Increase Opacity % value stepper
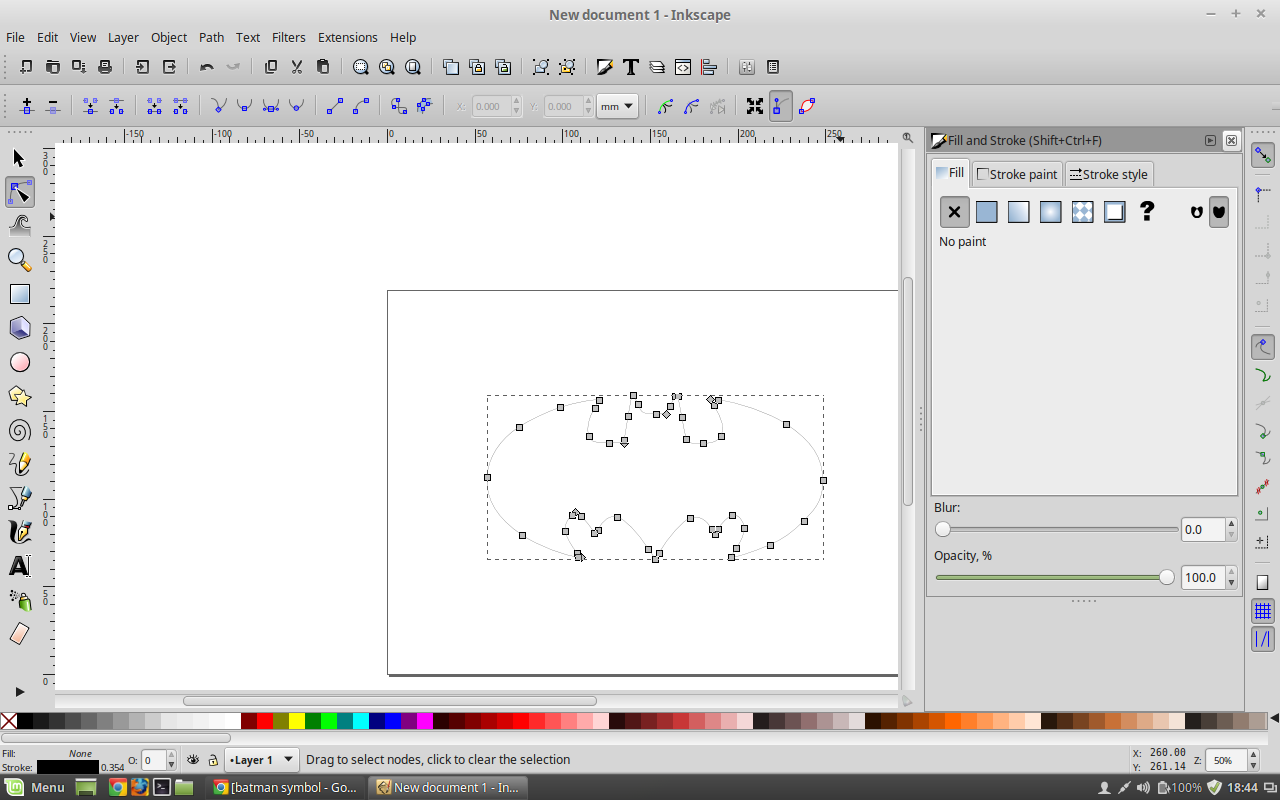The image size is (1280, 800). tap(1231, 572)
